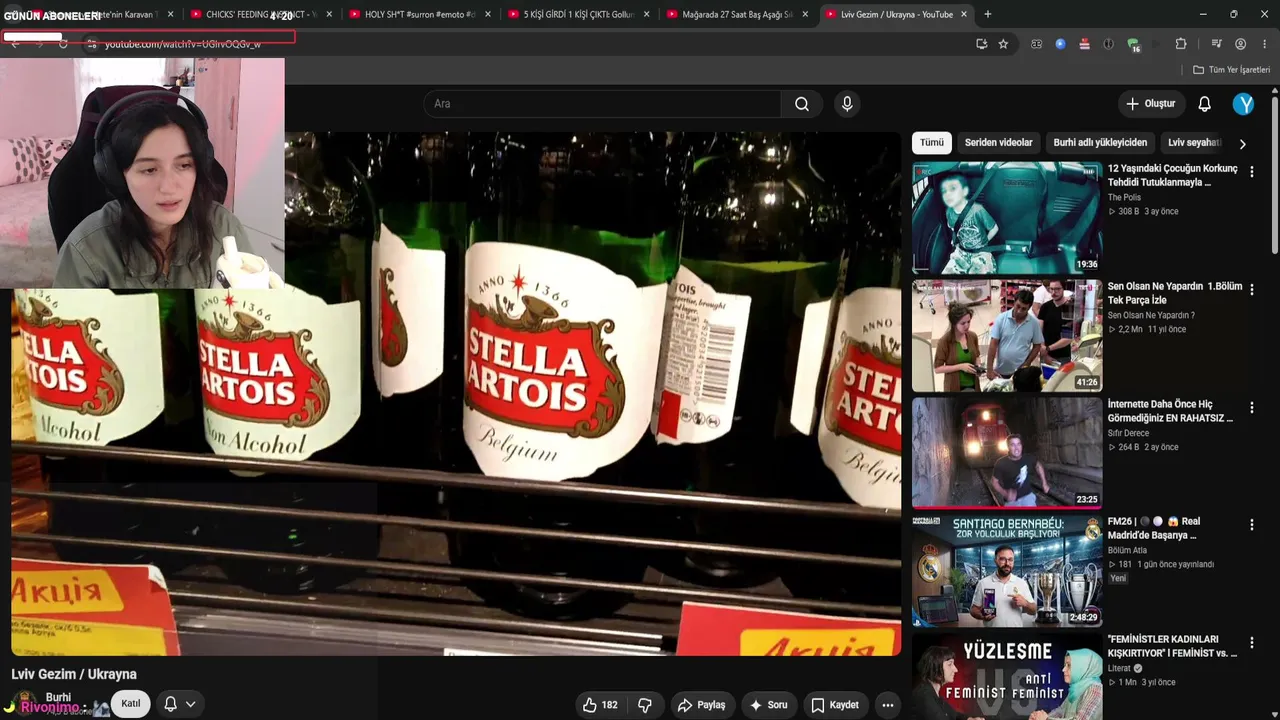Open Chrome three-dot menu

click(x=1266, y=44)
